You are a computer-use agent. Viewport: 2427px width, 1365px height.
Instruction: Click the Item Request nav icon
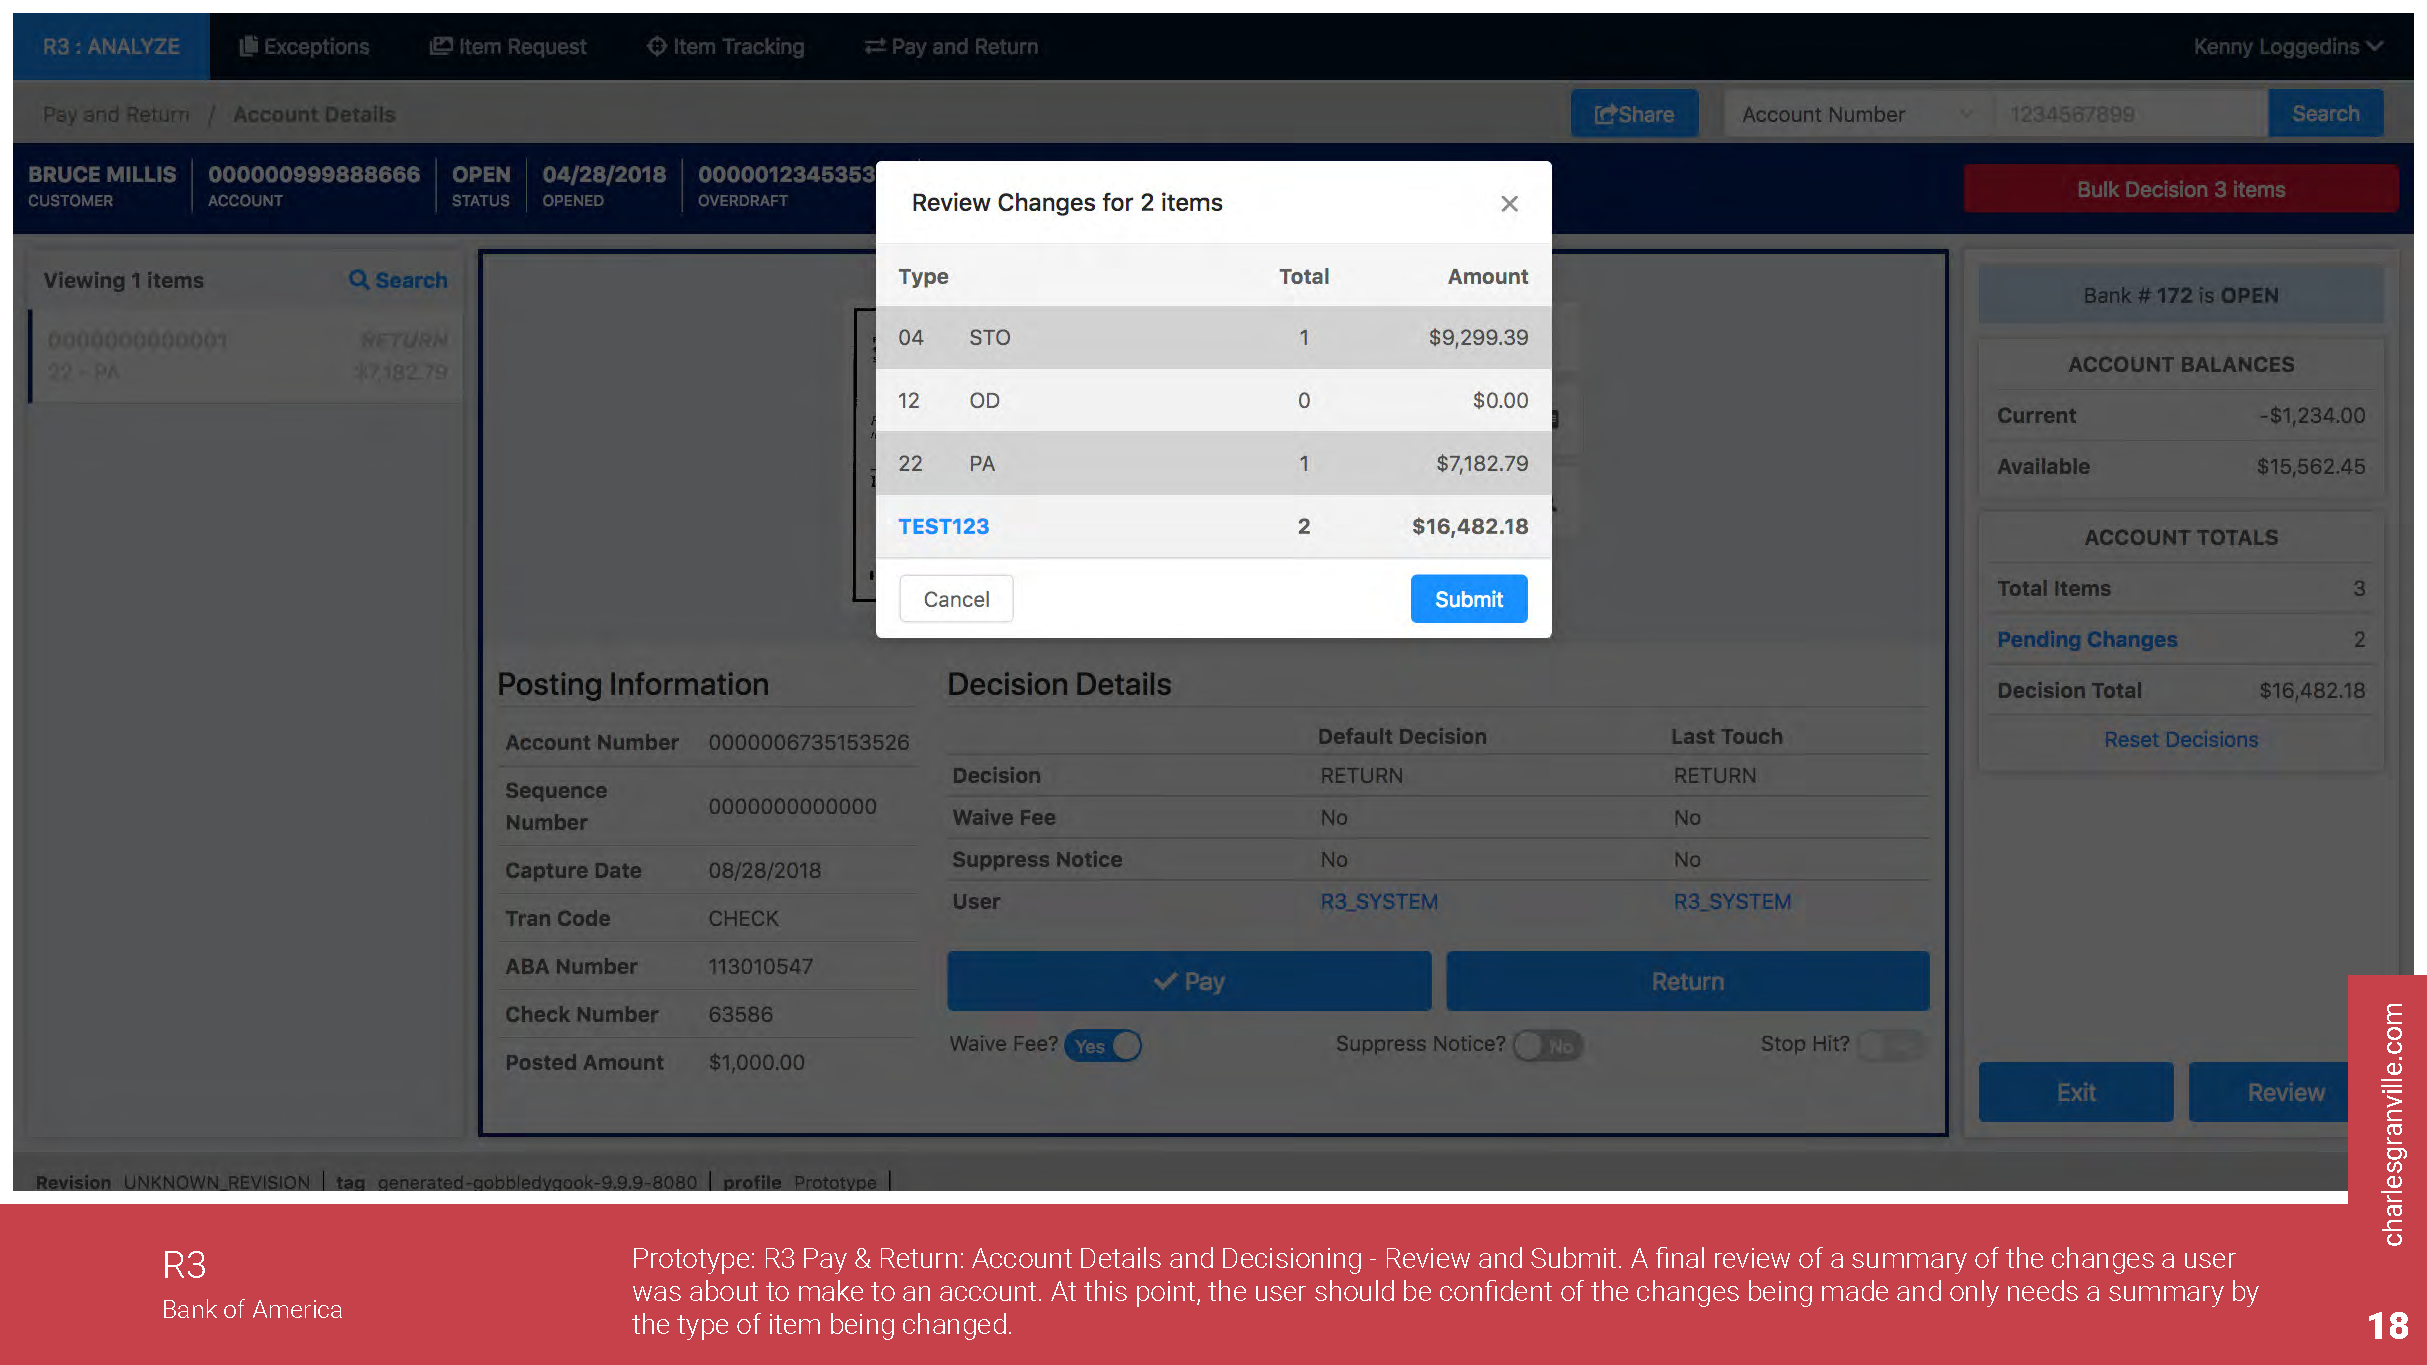coord(440,46)
